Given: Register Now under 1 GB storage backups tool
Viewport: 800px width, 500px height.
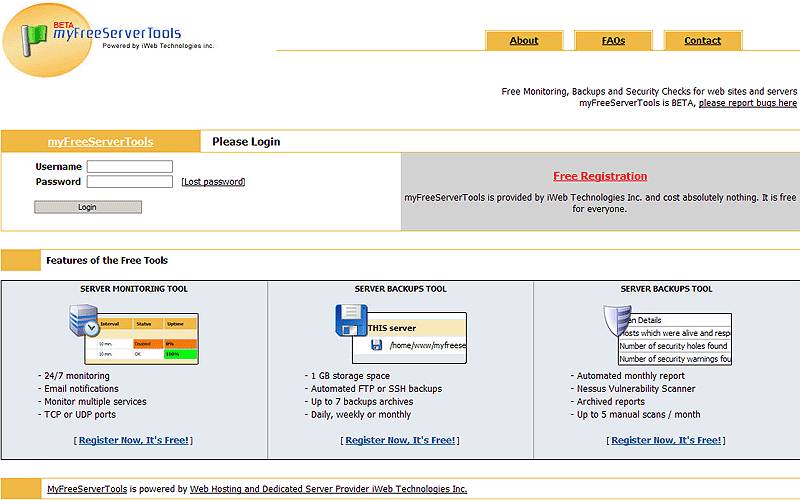Looking at the screenshot, I should click(400, 440).
